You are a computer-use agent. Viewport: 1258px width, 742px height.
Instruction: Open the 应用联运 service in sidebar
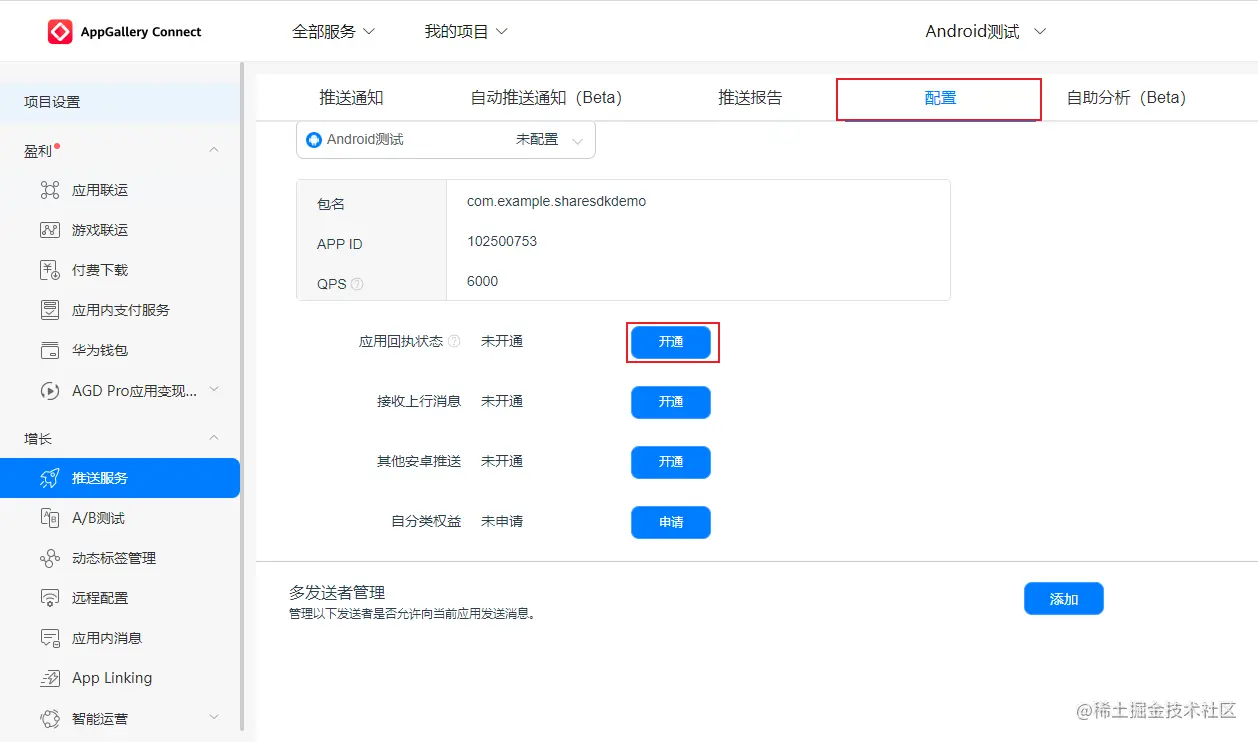click(x=99, y=190)
